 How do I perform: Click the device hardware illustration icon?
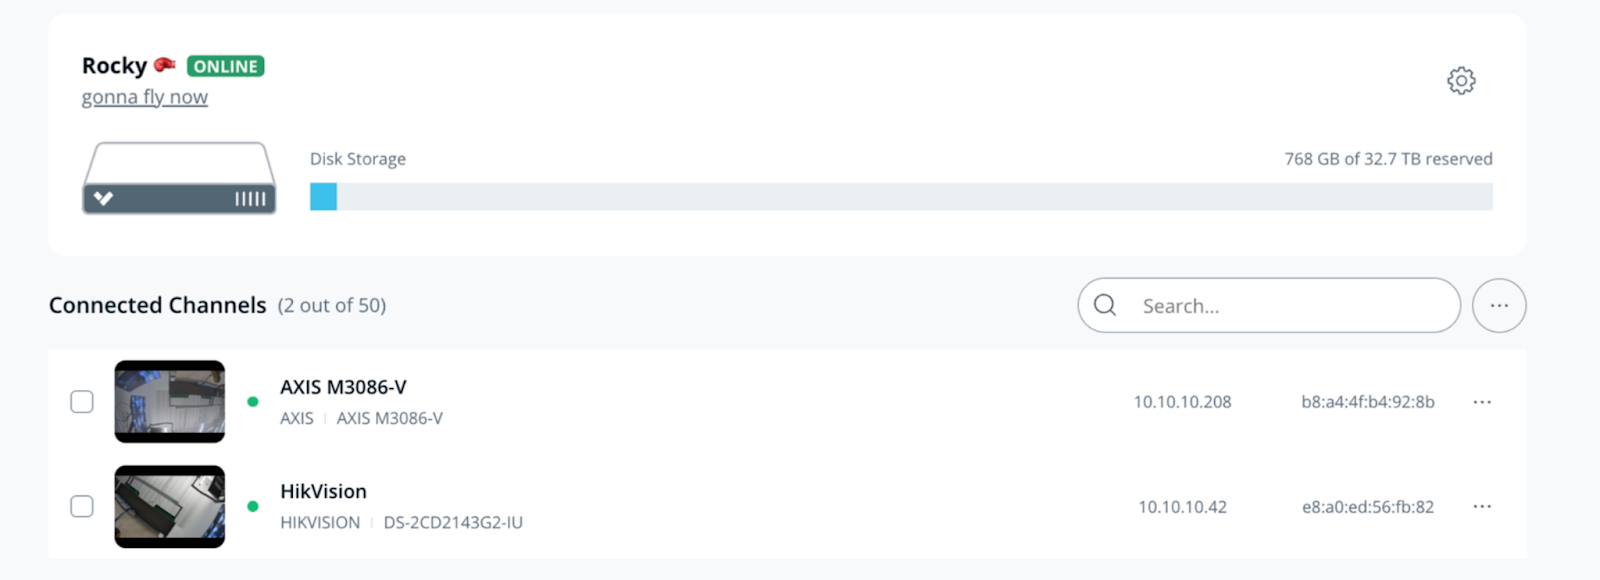tap(179, 178)
